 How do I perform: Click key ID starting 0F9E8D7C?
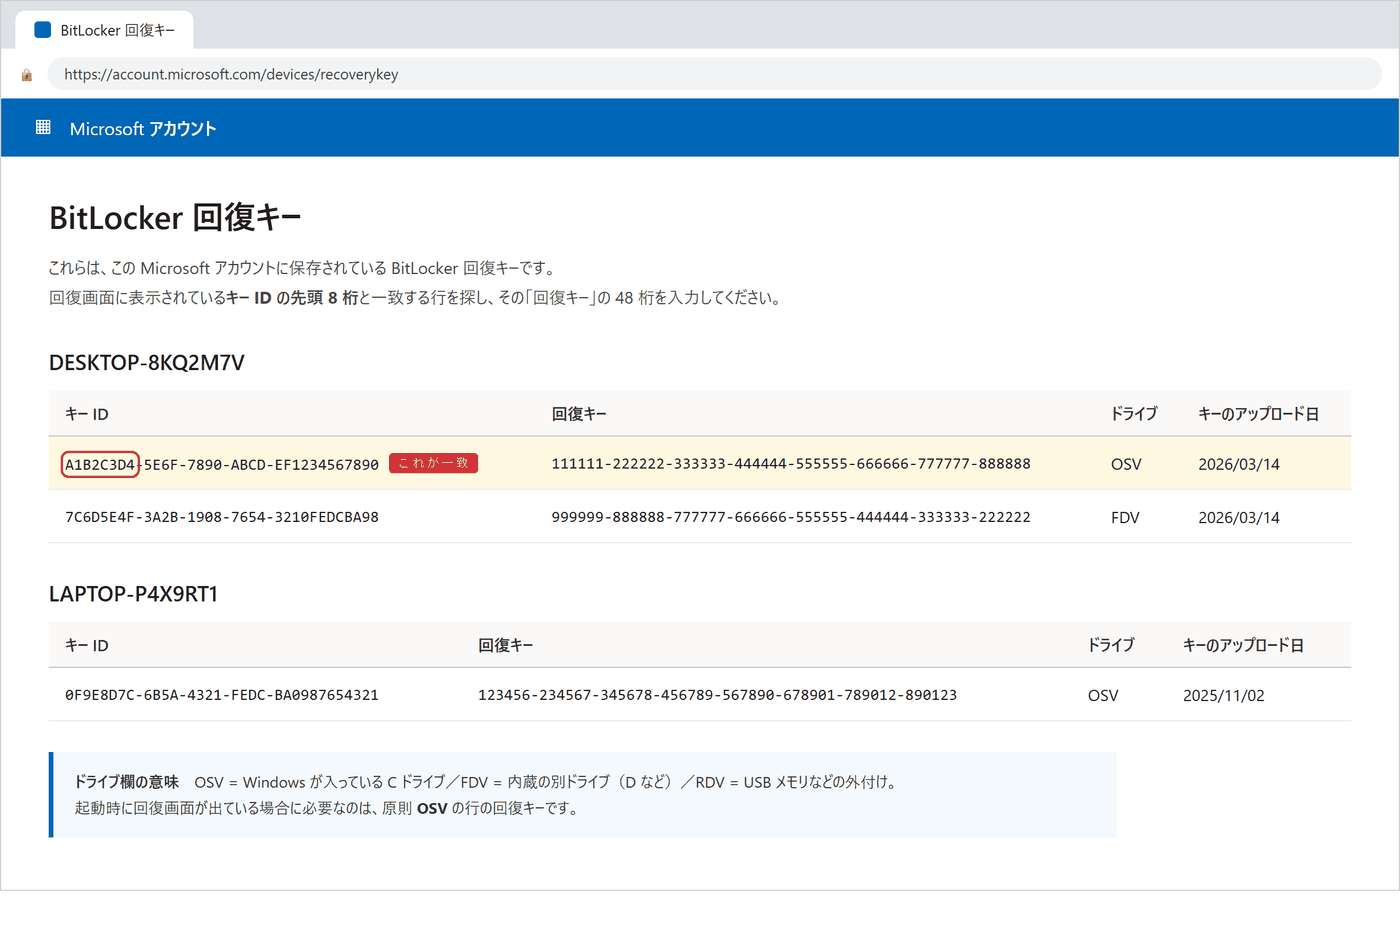coord(222,695)
